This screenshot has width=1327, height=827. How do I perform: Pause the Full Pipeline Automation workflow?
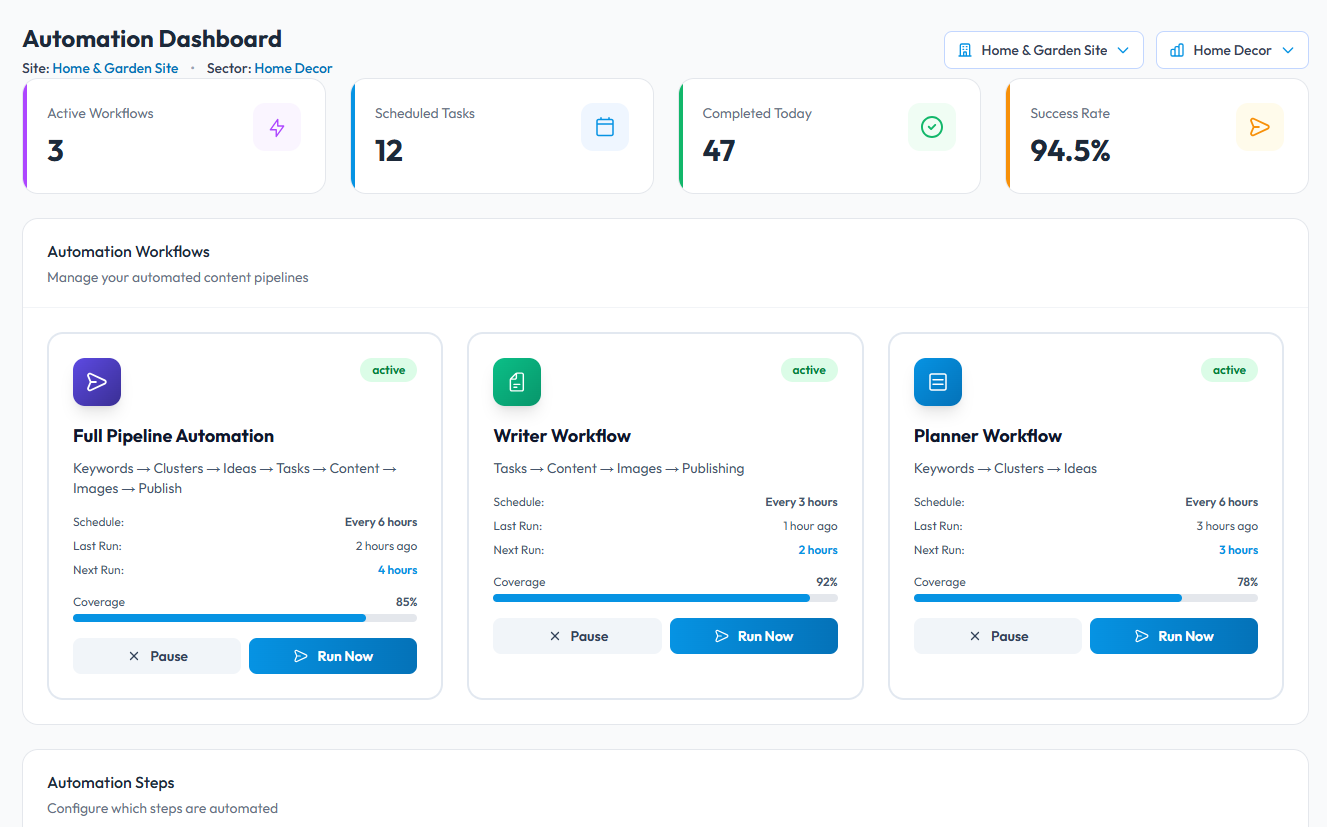(157, 656)
